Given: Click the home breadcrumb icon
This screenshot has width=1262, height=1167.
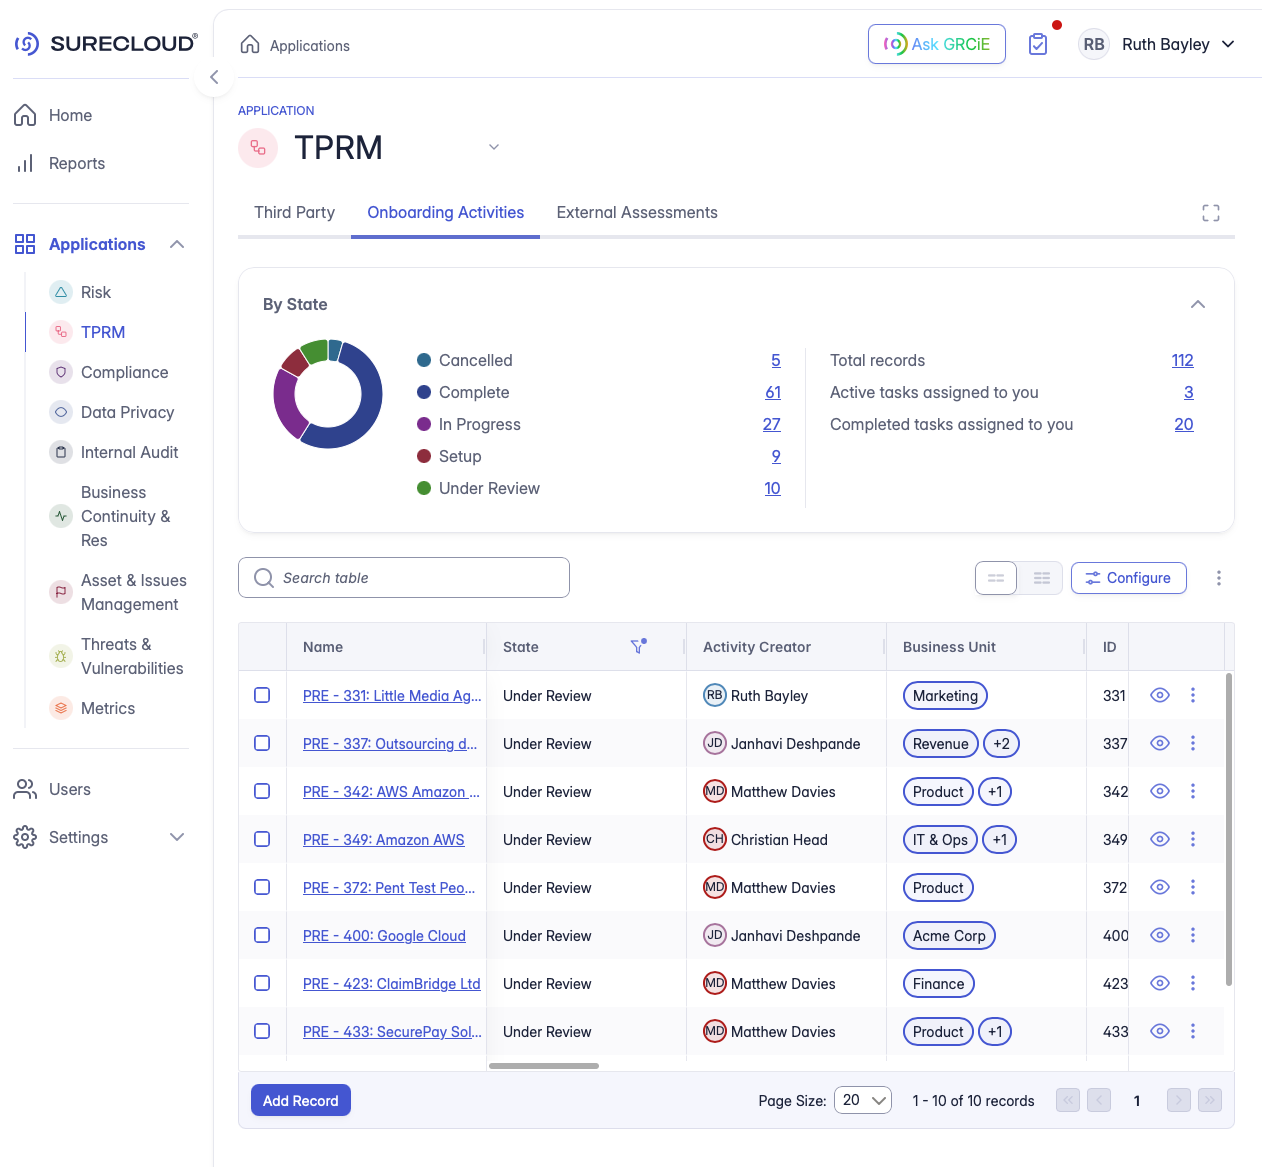Looking at the screenshot, I should click(x=250, y=45).
